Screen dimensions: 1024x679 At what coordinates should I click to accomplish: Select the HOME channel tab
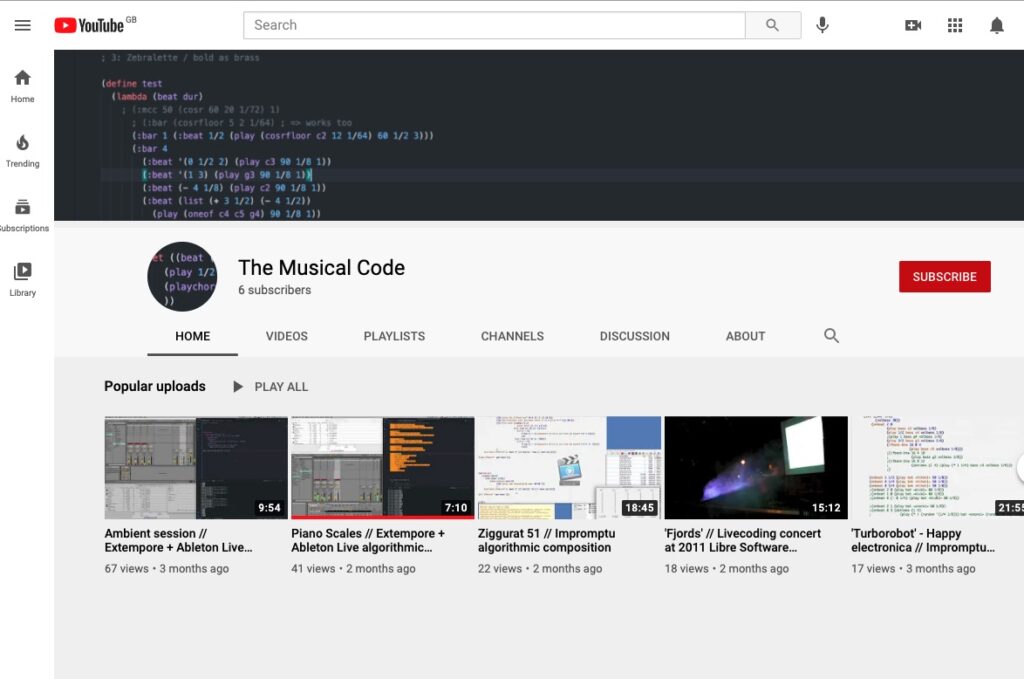(x=192, y=336)
